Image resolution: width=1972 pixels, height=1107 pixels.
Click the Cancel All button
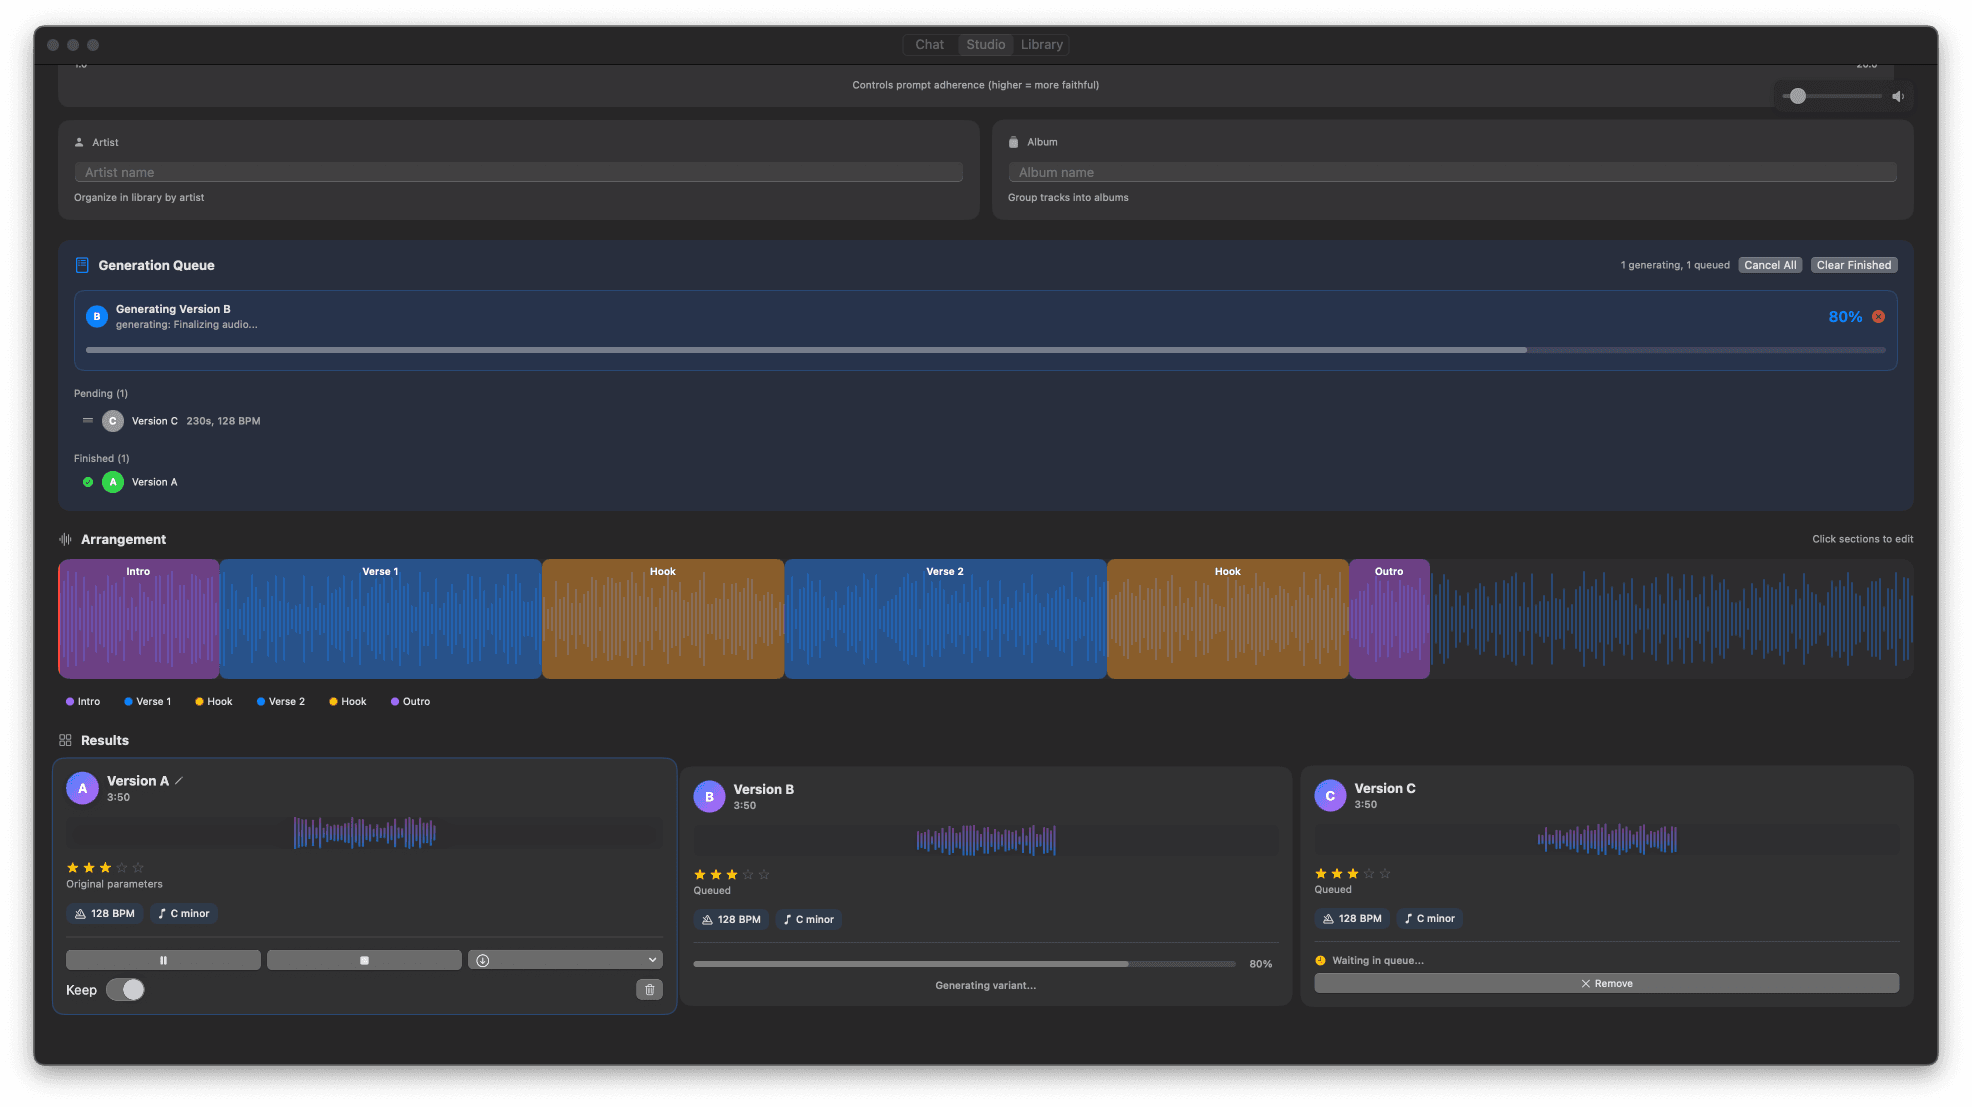pyautogui.click(x=1770, y=265)
